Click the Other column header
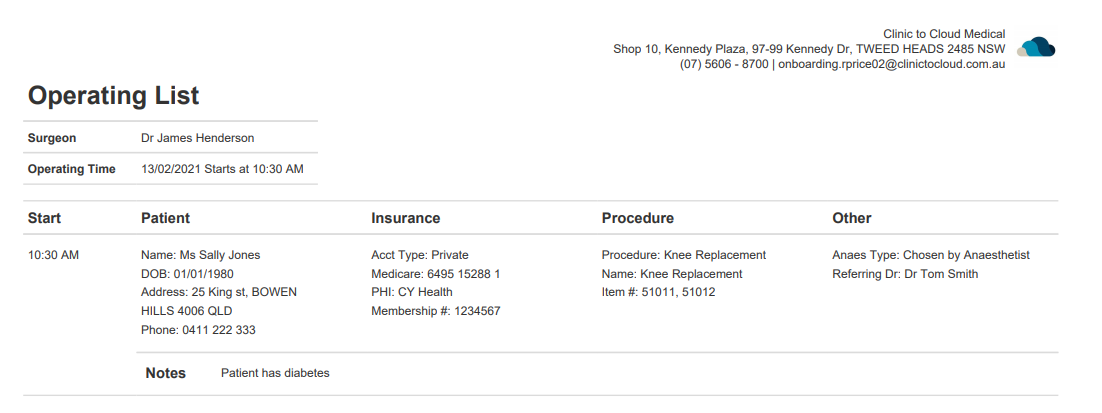Screen dimensions: 1102x413 click(x=852, y=218)
